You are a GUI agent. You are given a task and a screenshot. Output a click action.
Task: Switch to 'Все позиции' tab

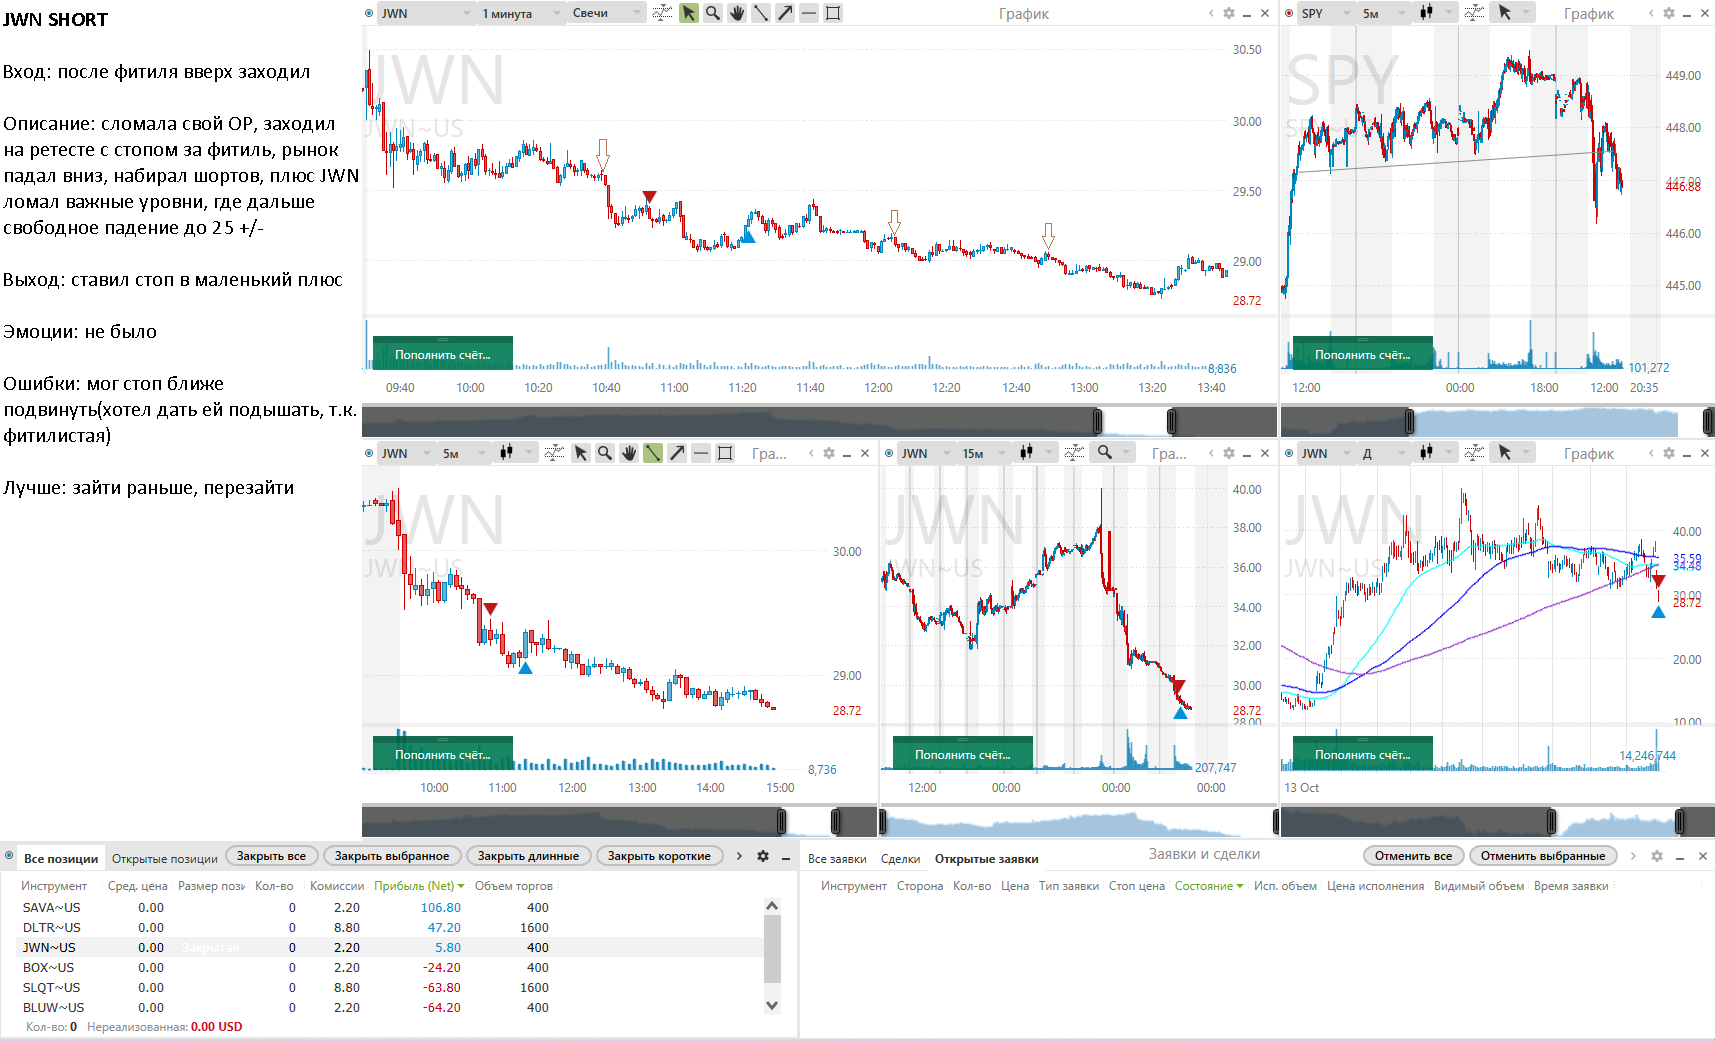click(x=61, y=858)
